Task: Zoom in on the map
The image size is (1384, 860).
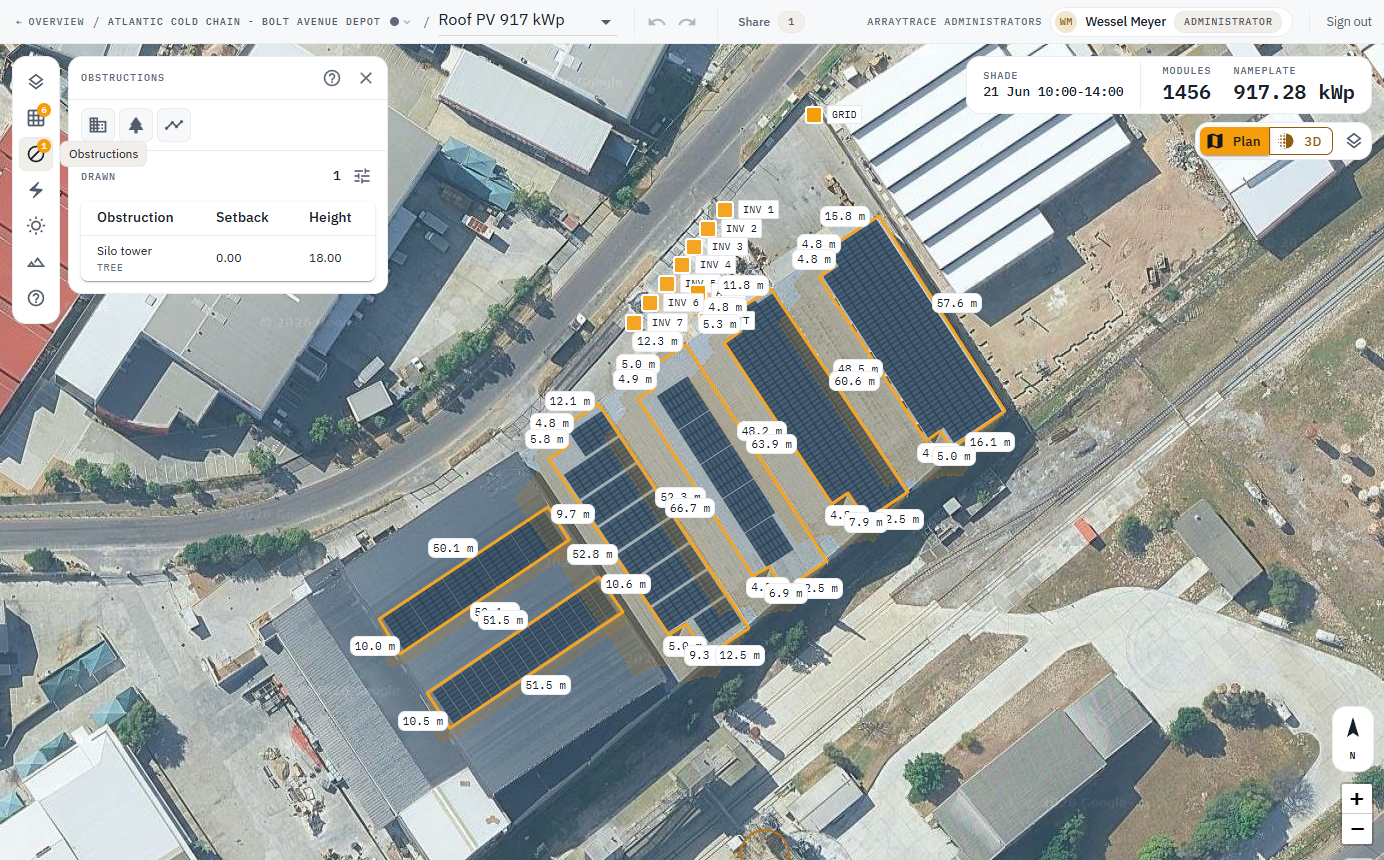Action: 1357,799
